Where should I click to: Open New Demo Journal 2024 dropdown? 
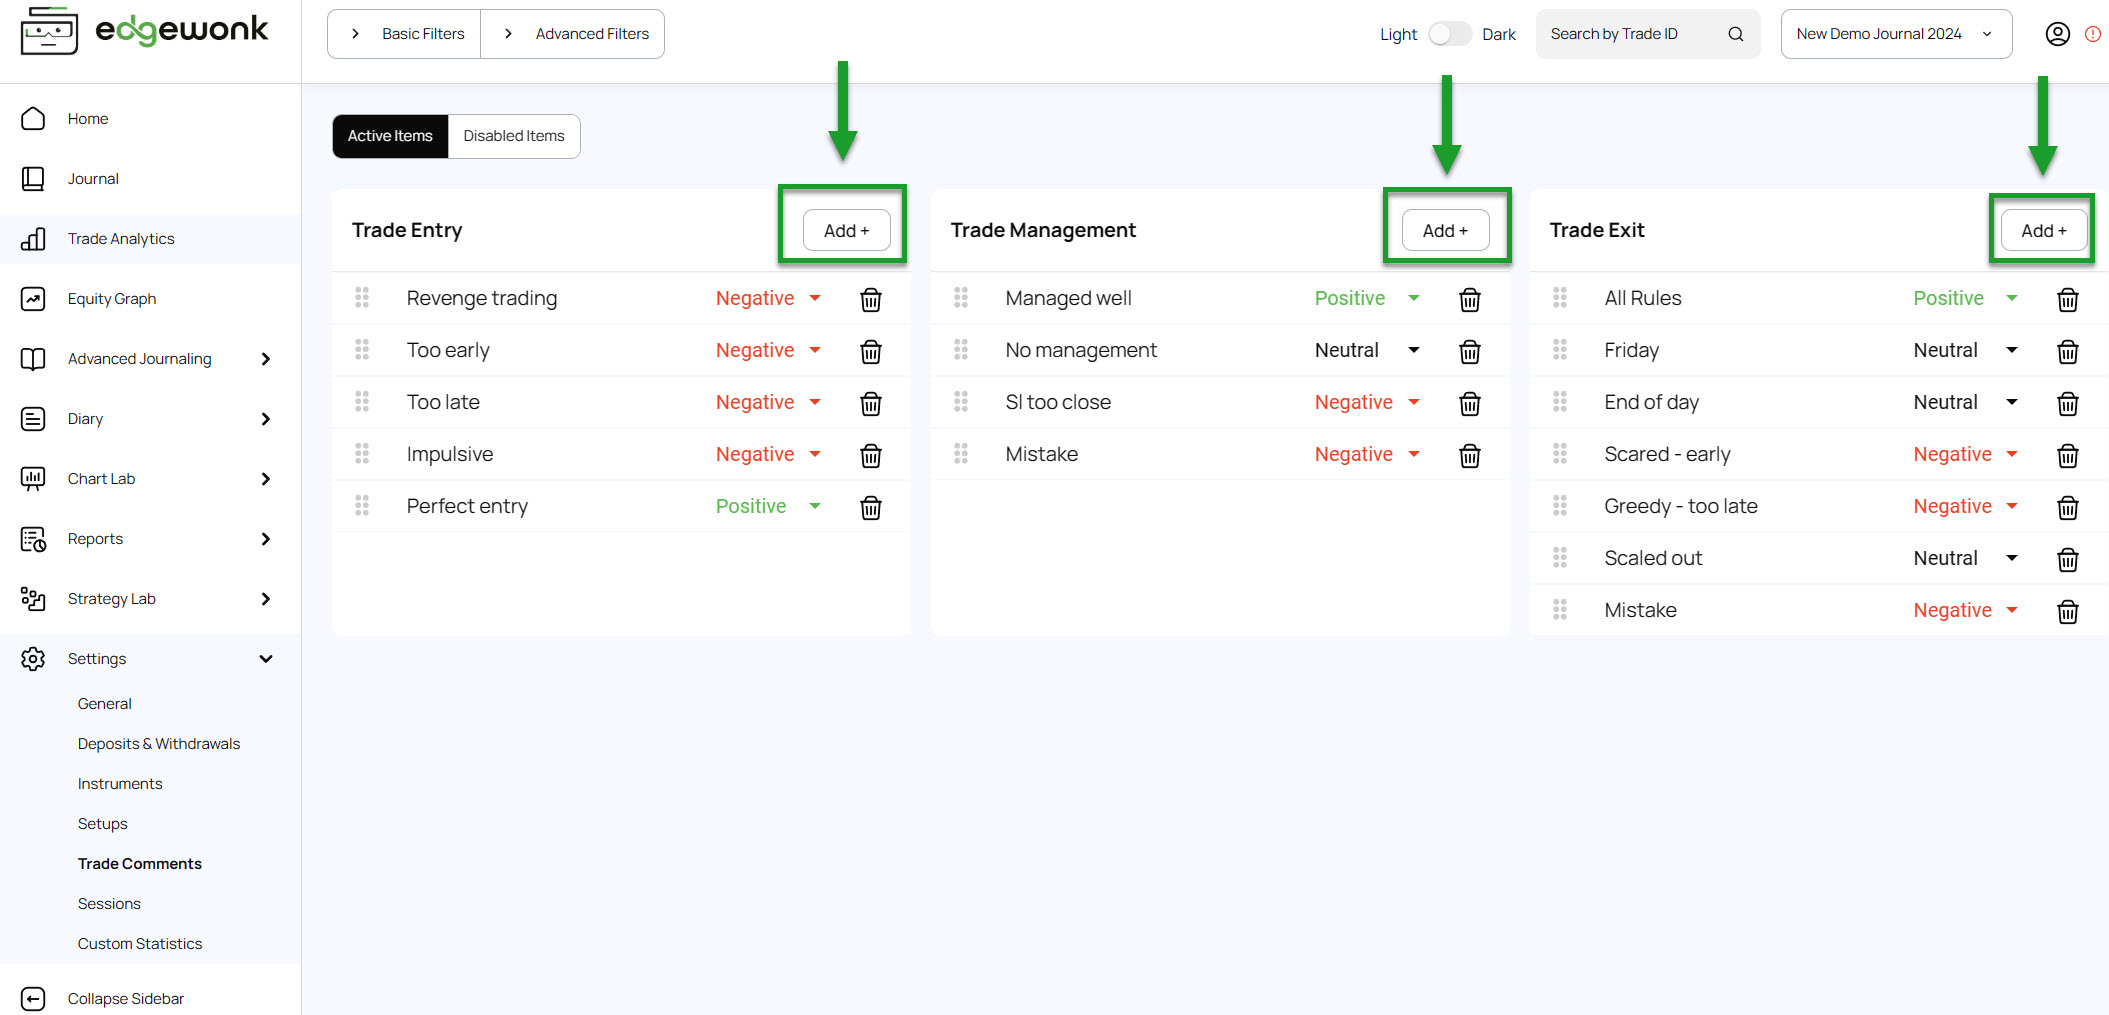point(1895,34)
